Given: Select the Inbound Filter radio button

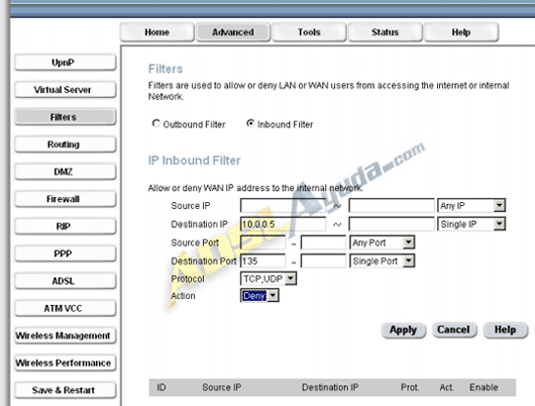Looking at the screenshot, I should 250,123.
